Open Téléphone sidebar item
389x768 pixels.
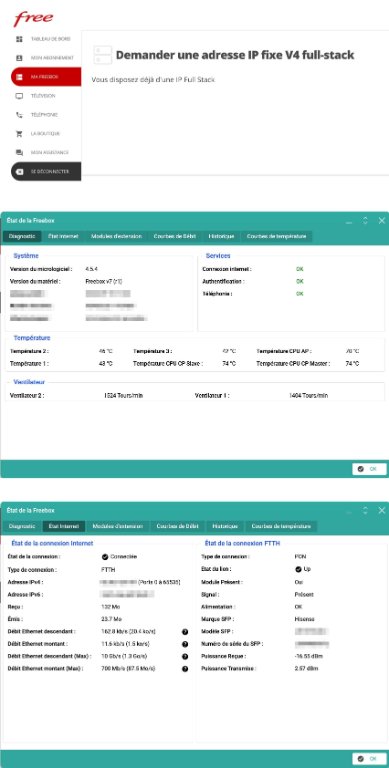tap(46, 115)
